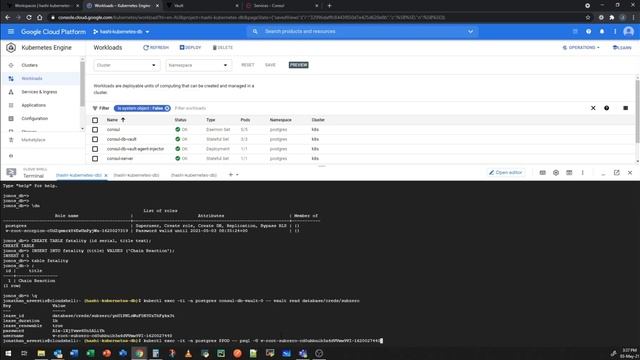Viewport: 640px width, 360px height.
Task: Open File Explorer from the taskbar
Action: point(41,353)
